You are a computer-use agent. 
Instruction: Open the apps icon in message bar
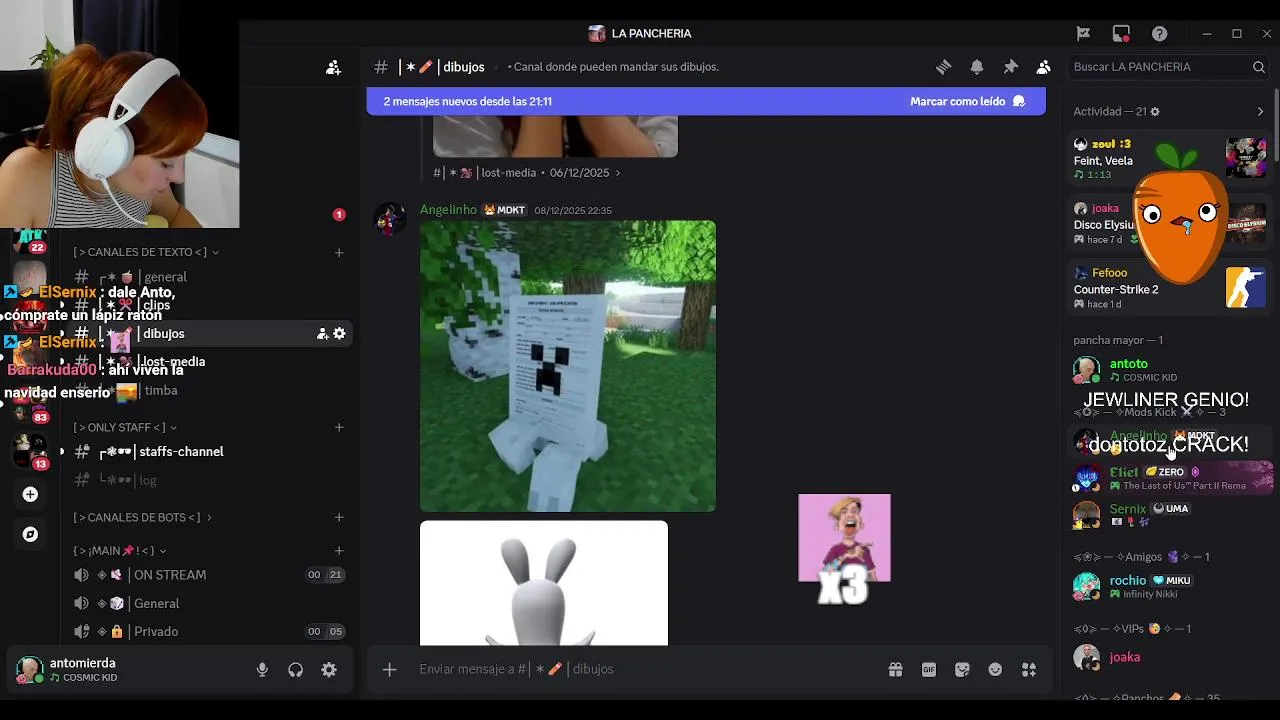coord(1029,669)
